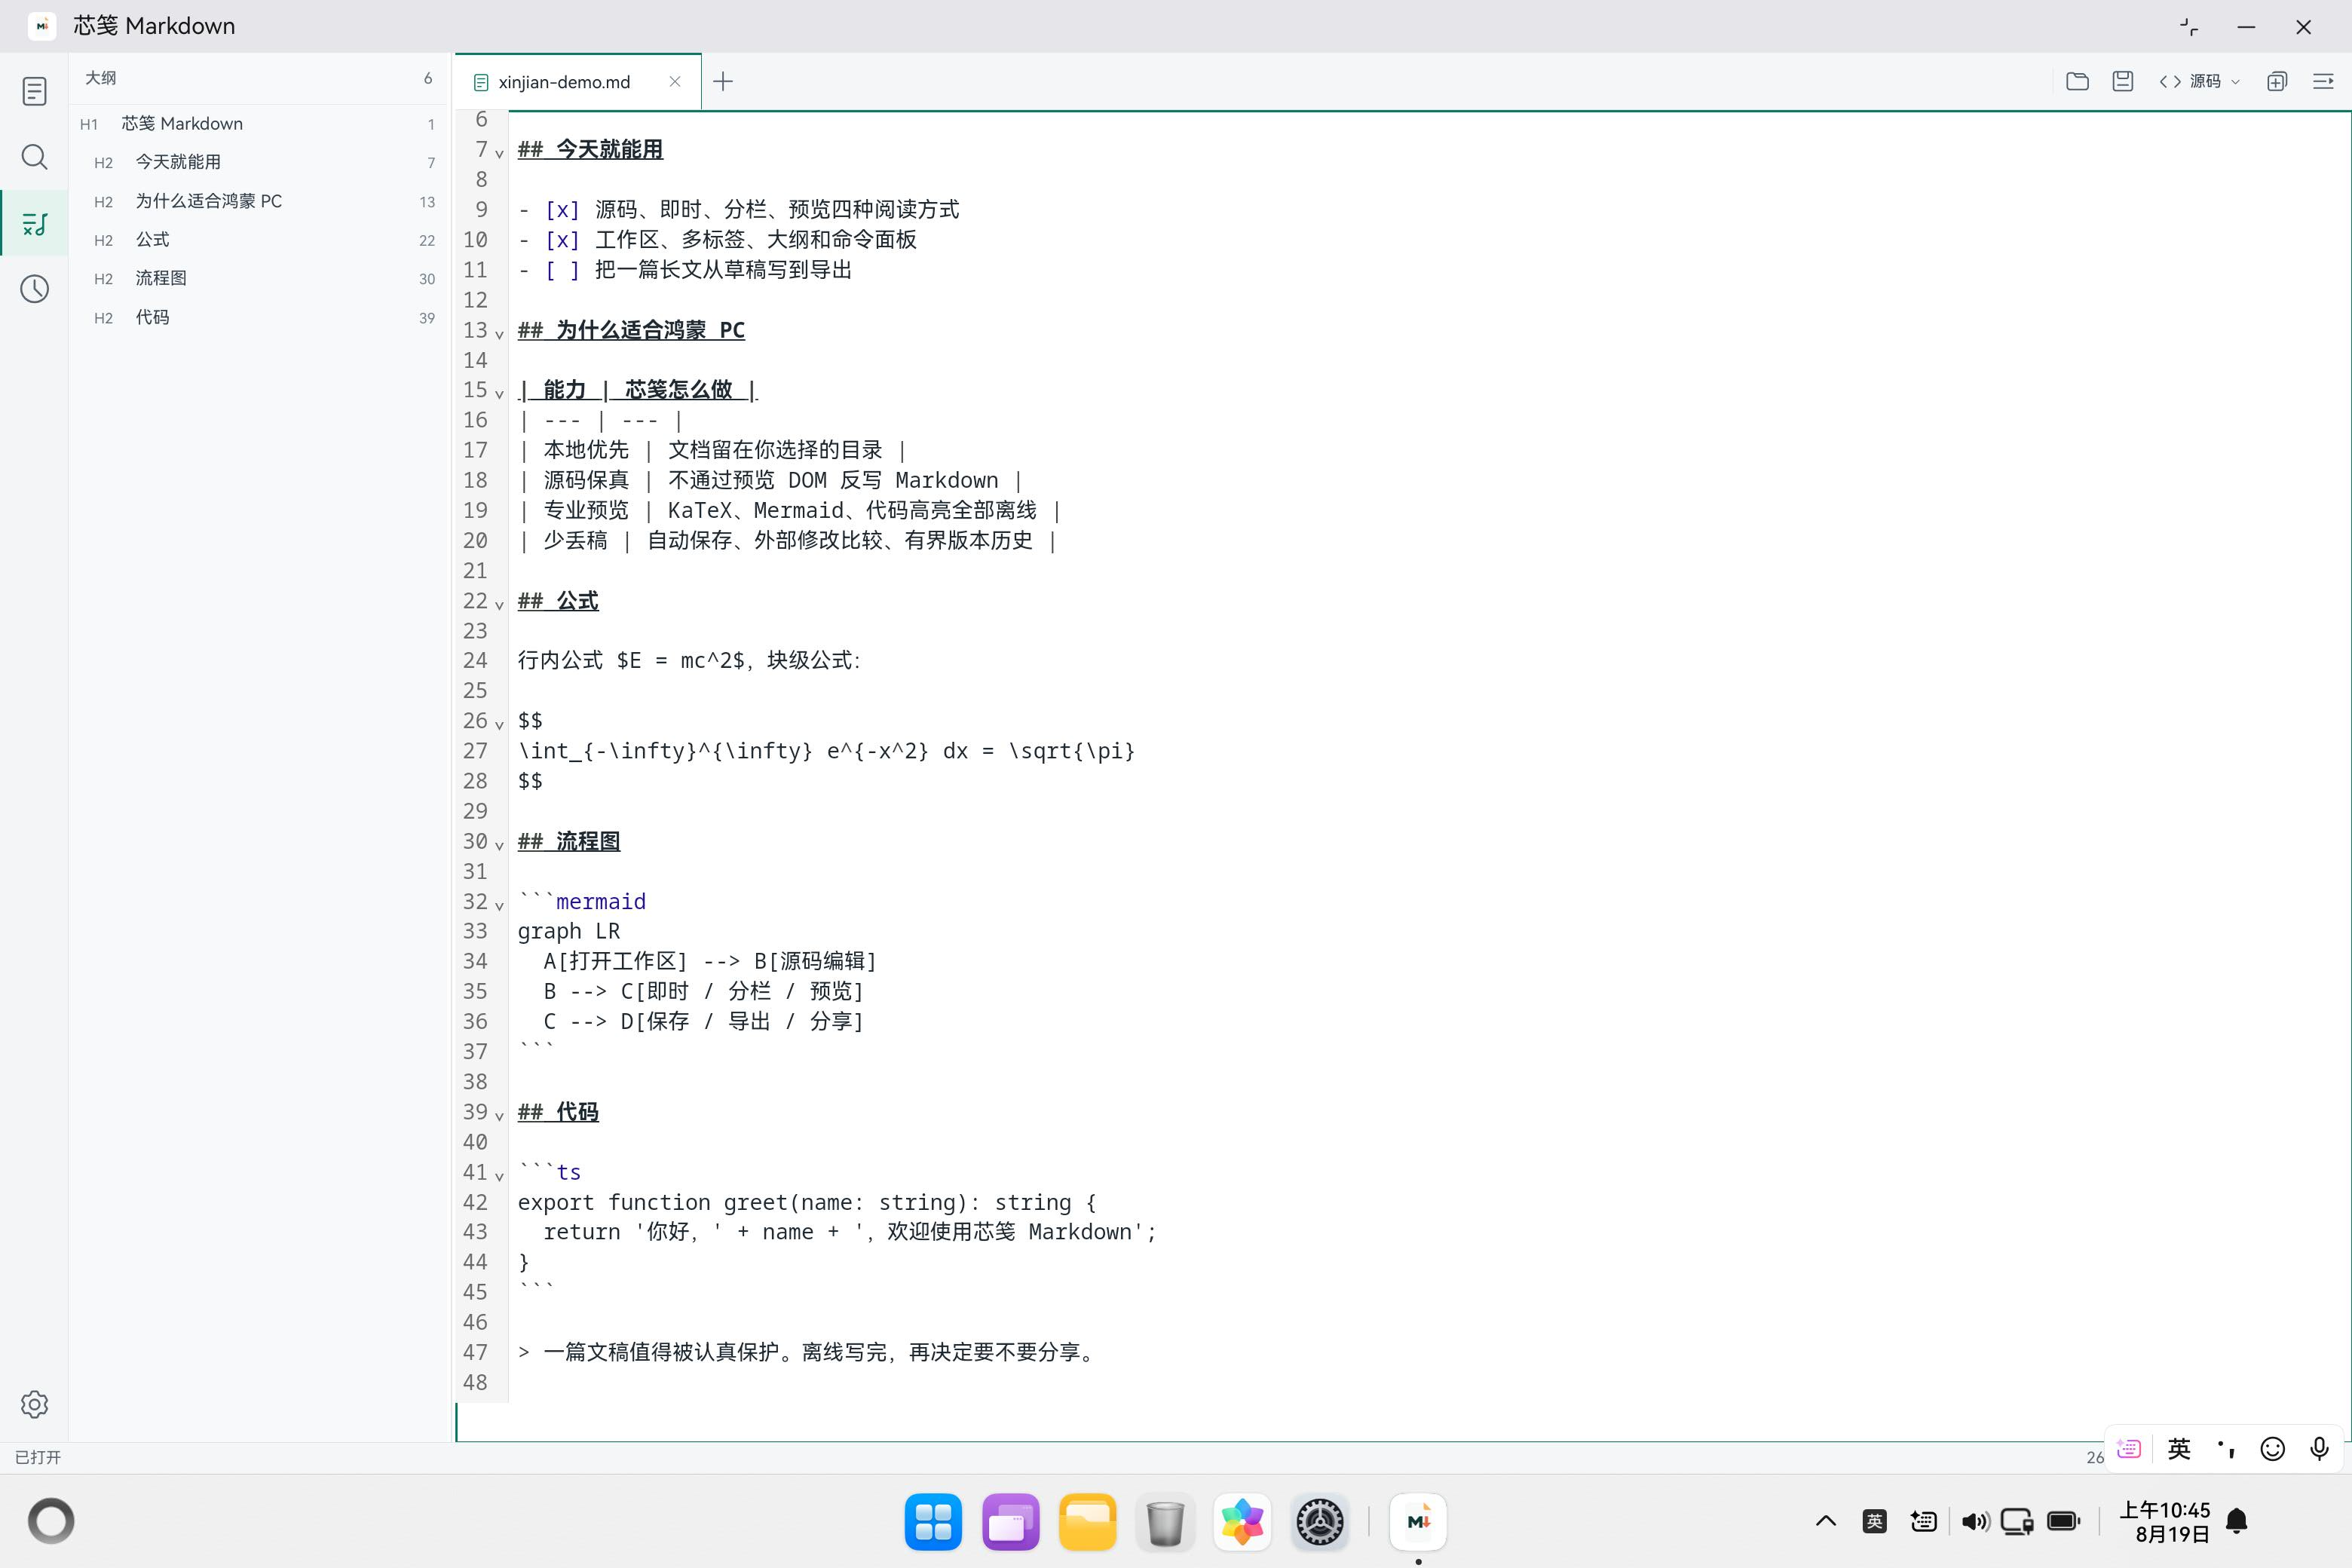Open the Celia assistant circle in taskbar
This screenshot has width=2352, height=1568.
pyautogui.click(x=51, y=1521)
